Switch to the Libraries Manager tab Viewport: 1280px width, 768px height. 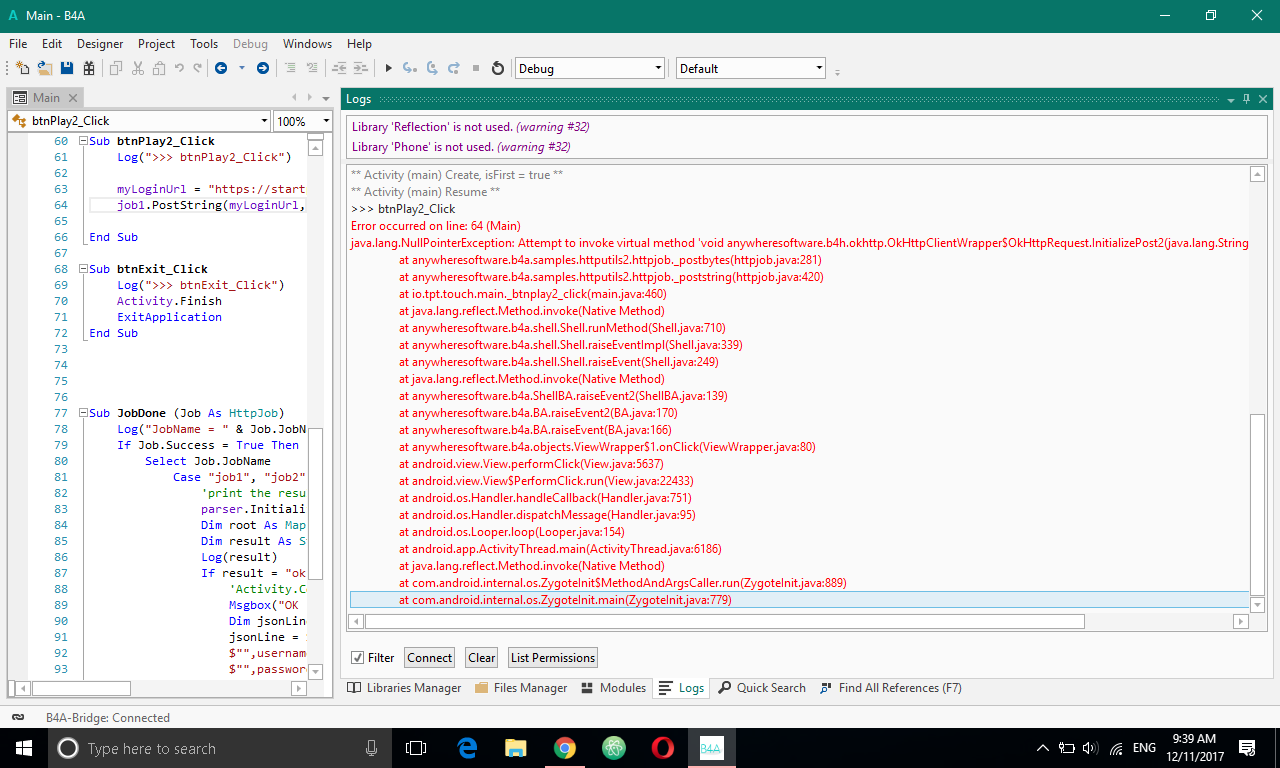pos(404,688)
